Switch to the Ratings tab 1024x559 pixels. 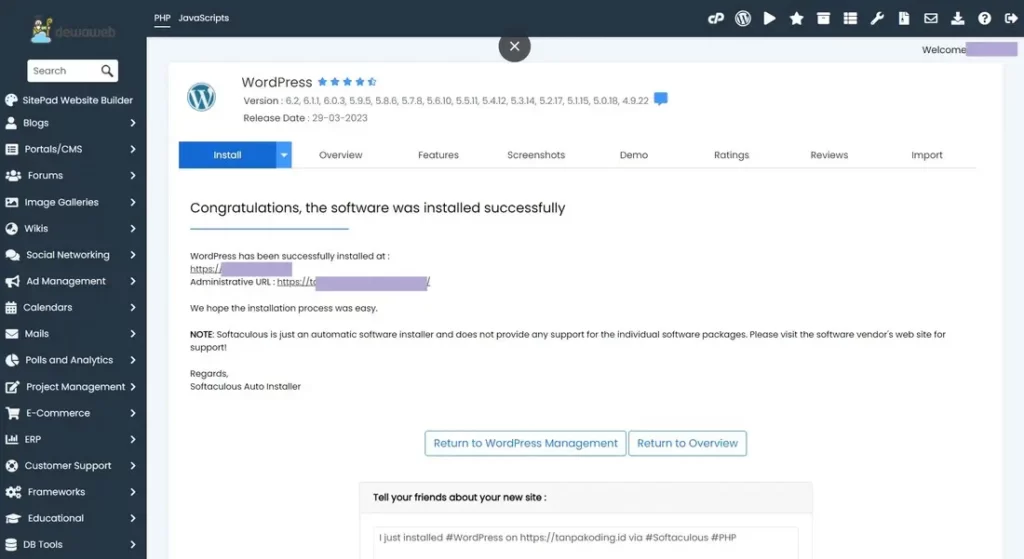tap(731, 155)
